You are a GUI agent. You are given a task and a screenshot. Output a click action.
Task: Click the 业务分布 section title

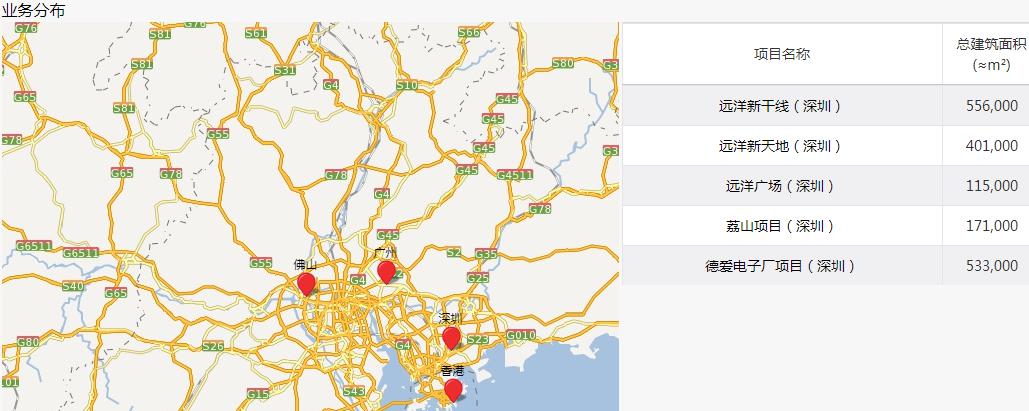(x=35, y=10)
